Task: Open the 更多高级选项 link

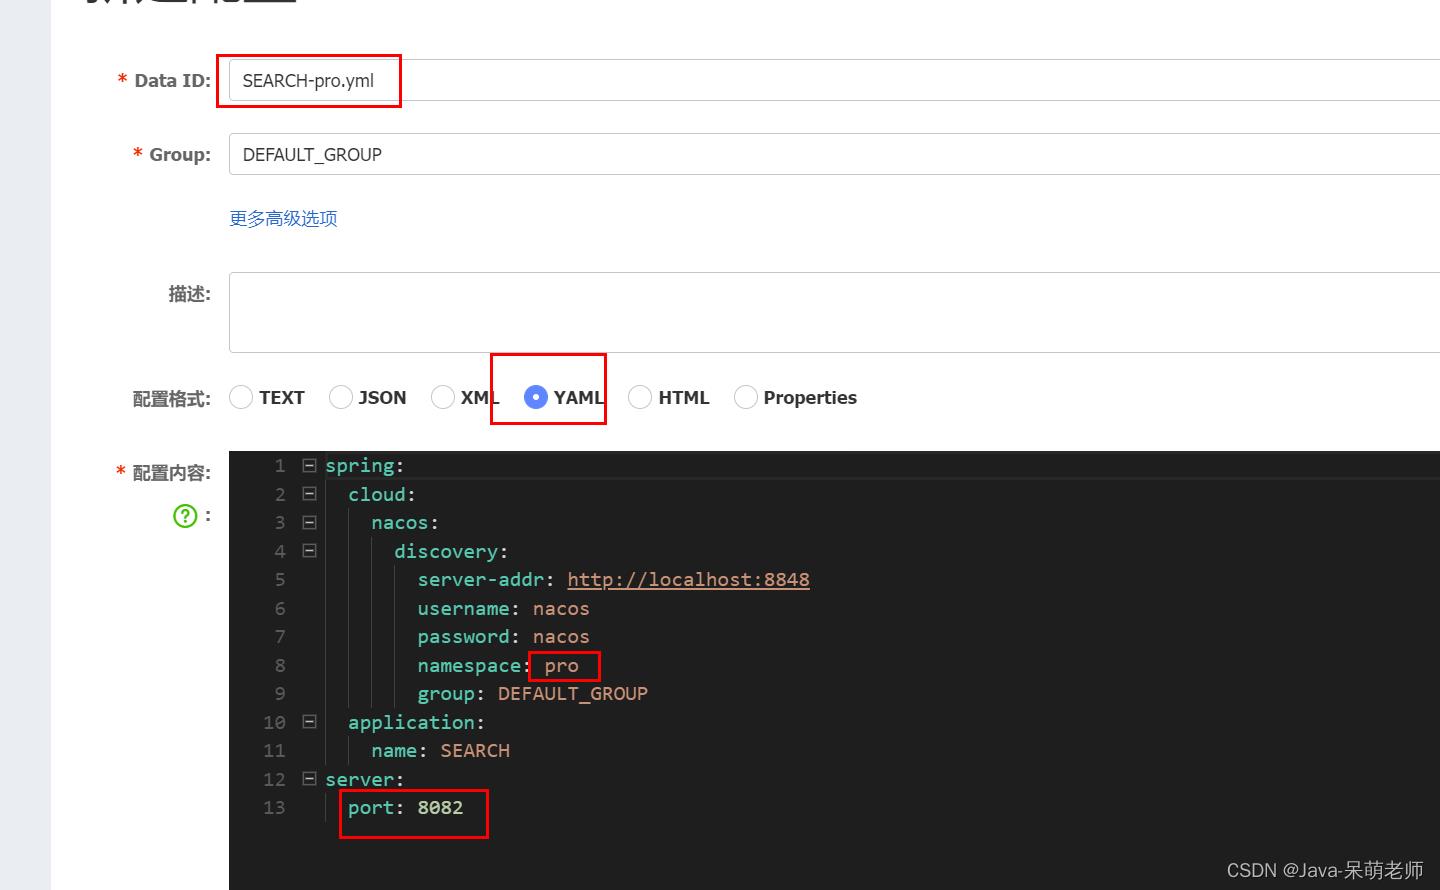Action: tap(283, 218)
